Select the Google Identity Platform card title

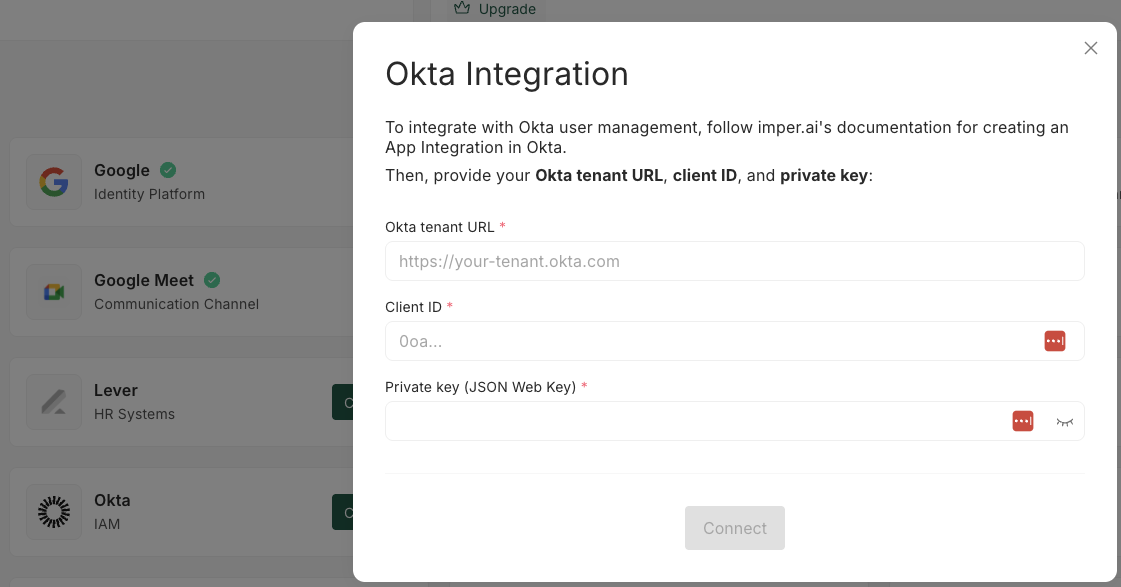tap(122, 170)
